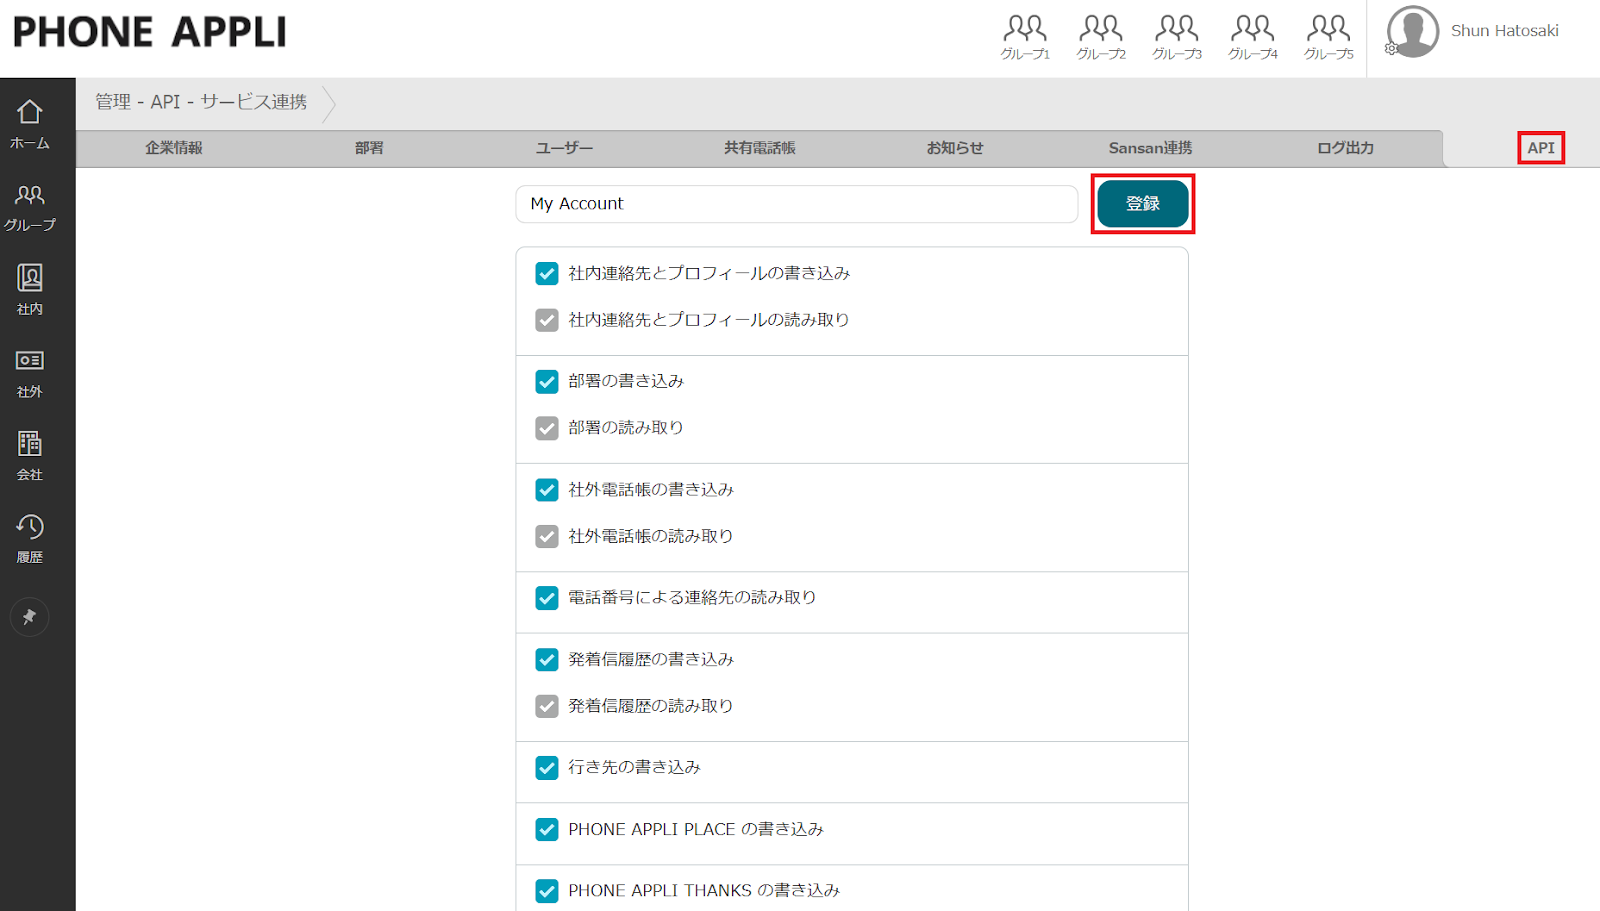The image size is (1600, 911).
Task: Select the グループ3 icon in header
Action: click(1177, 37)
